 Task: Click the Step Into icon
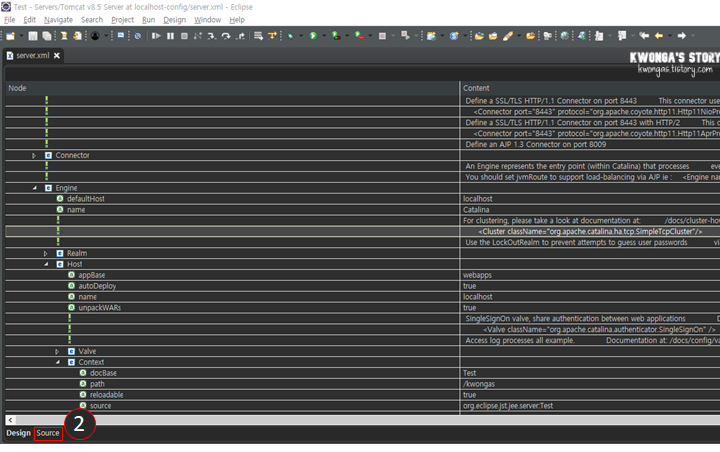(212, 36)
